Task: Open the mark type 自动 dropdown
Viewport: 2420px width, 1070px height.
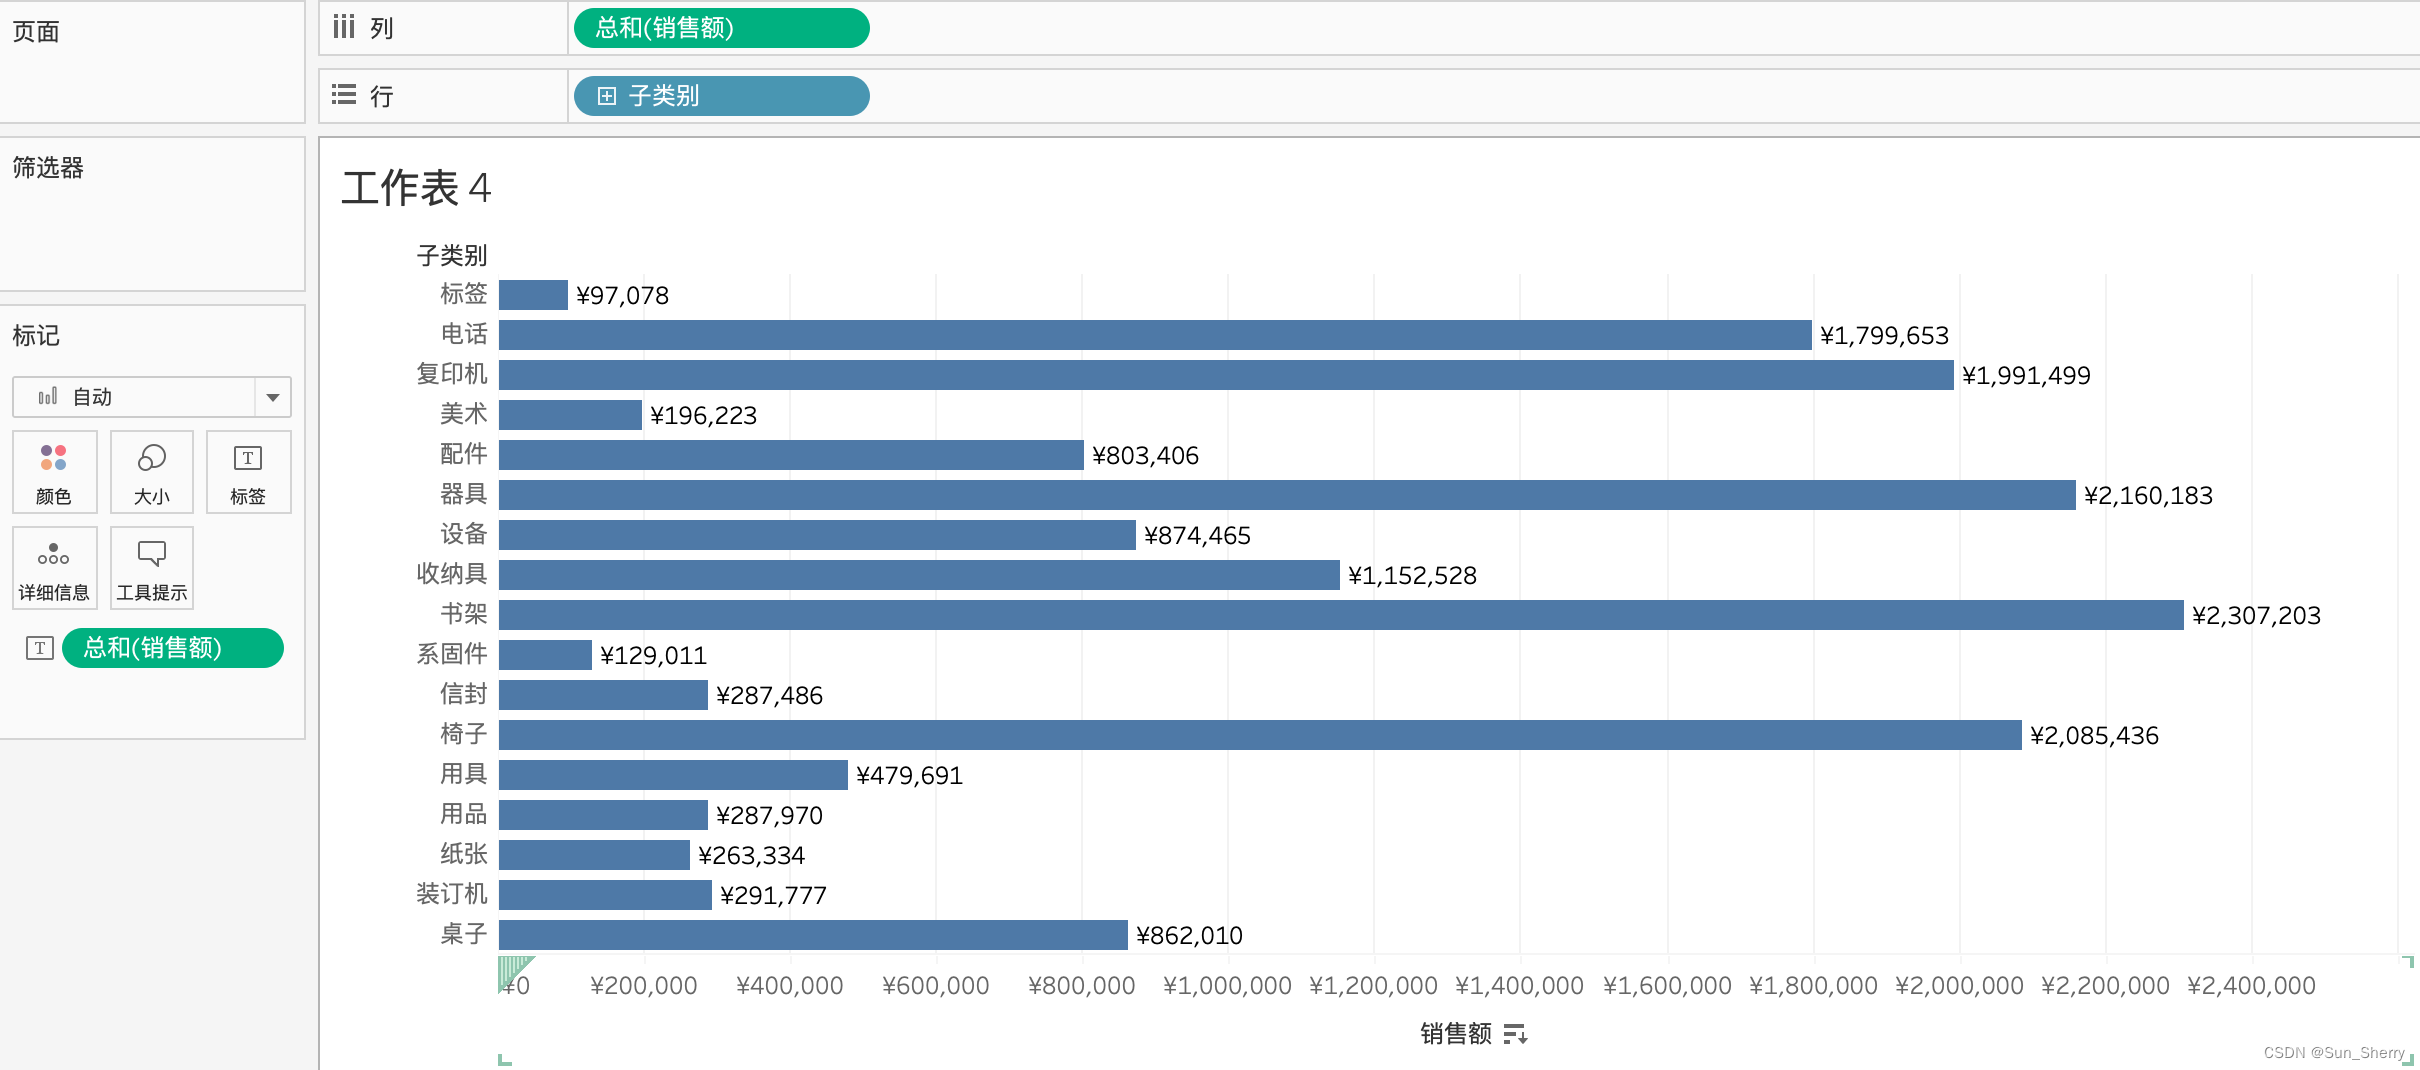Action: [x=152, y=397]
